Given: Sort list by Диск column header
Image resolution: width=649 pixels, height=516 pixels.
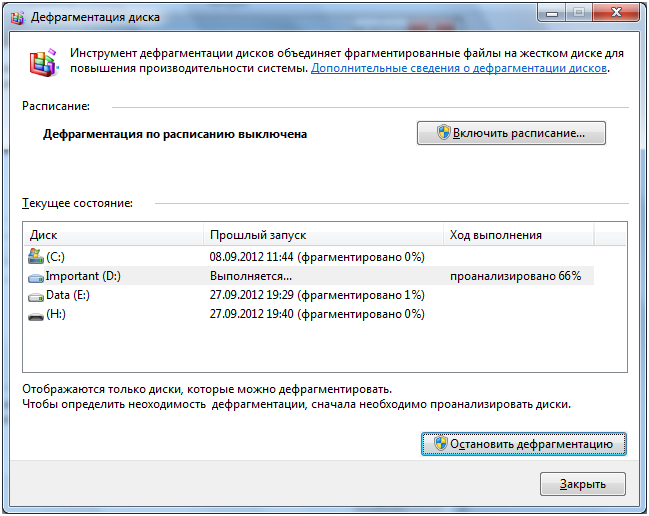Looking at the screenshot, I should [113, 235].
